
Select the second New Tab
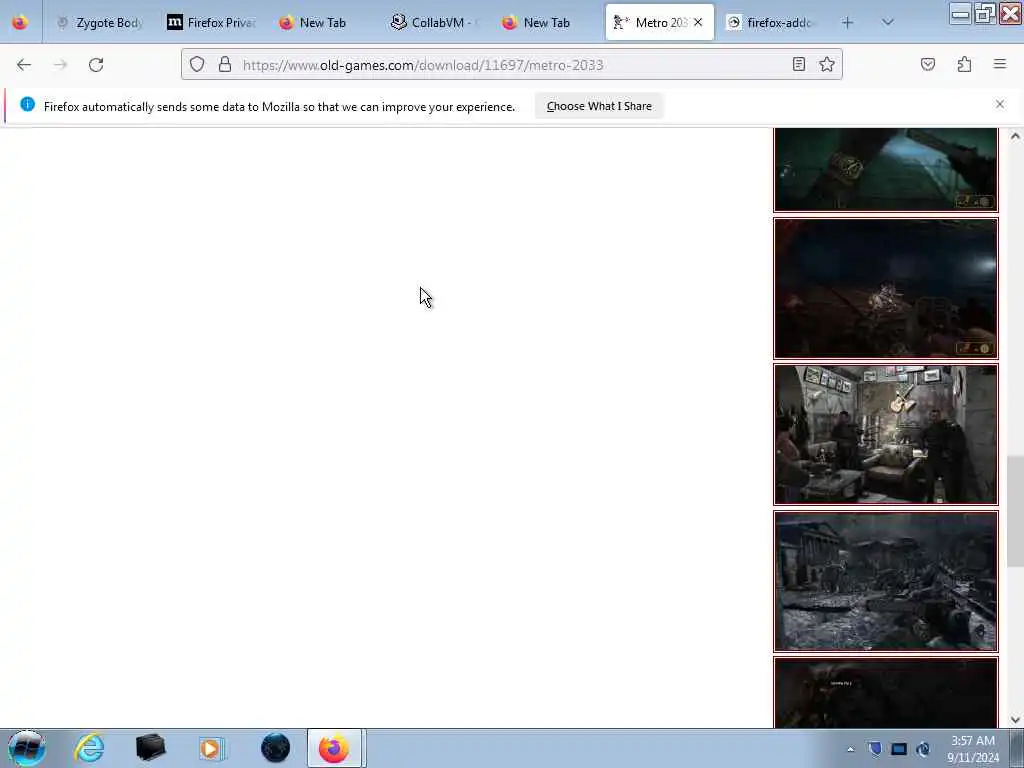coord(547,22)
